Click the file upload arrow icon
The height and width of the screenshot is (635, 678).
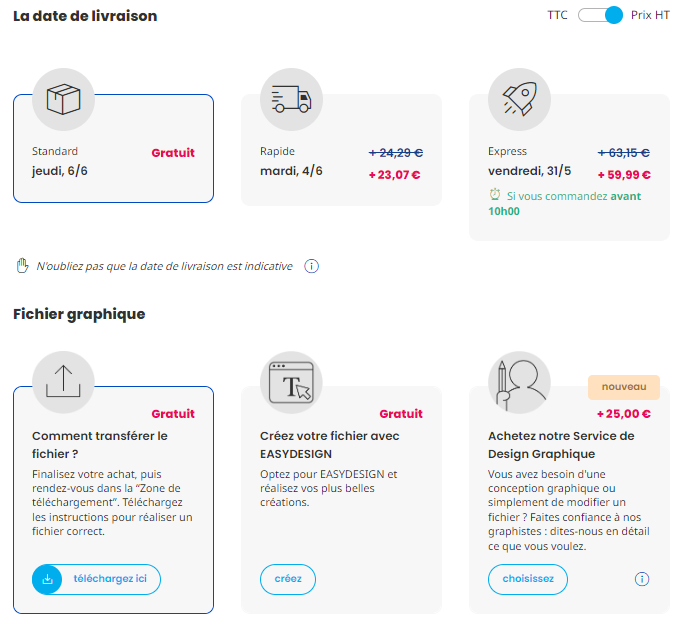(x=64, y=382)
